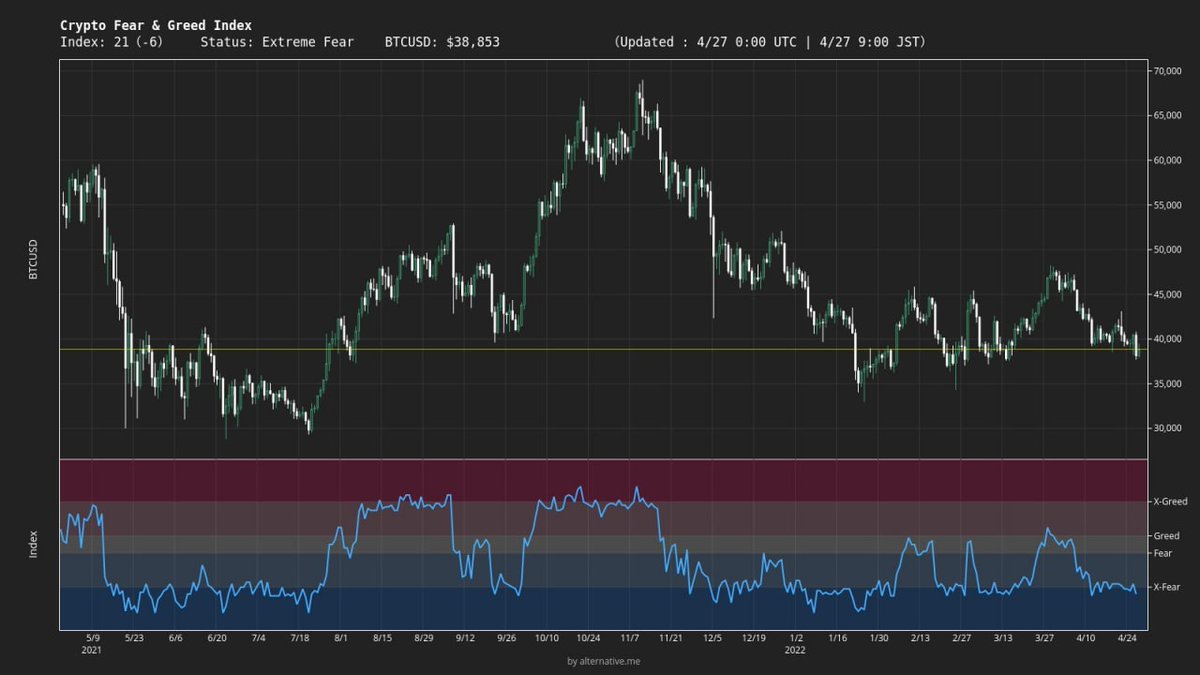The width and height of the screenshot is (1200, 675).
Task: Click the 60,000 price axis label
Action: pos(1168,160)
